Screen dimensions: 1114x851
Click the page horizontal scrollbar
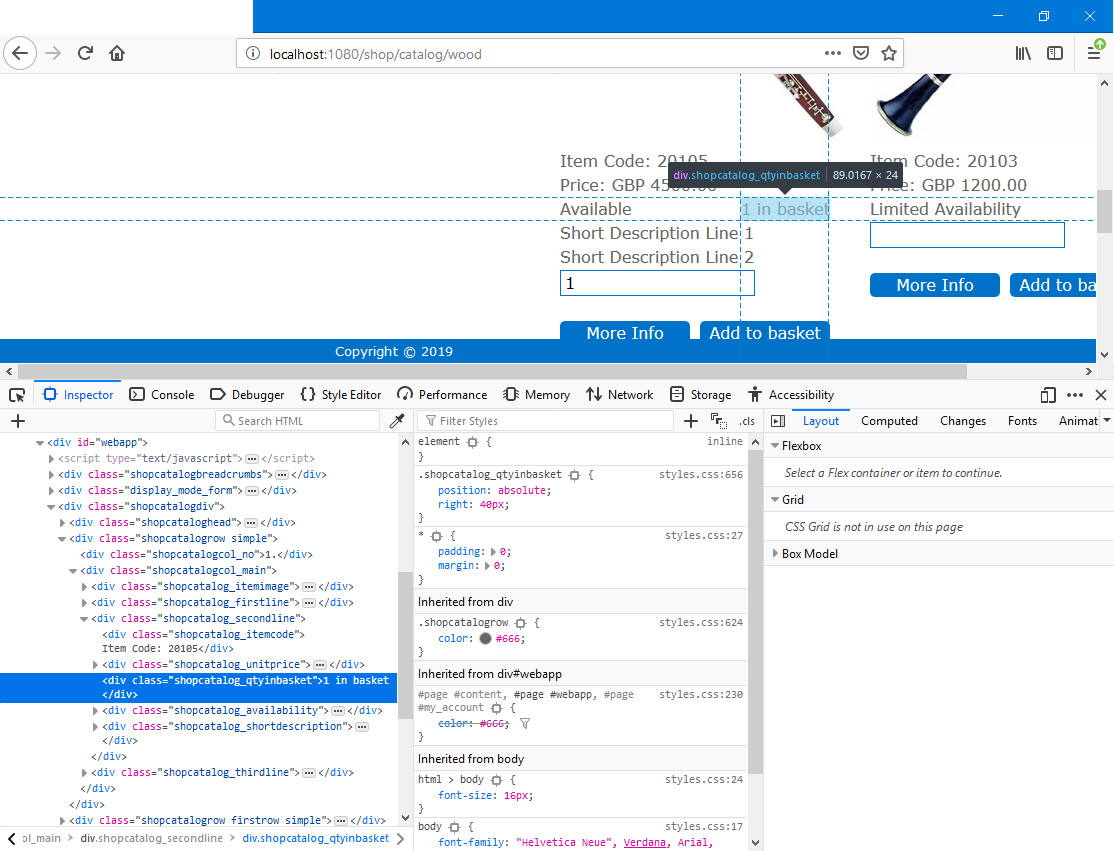pyautogui.click(x=492, y=372)
